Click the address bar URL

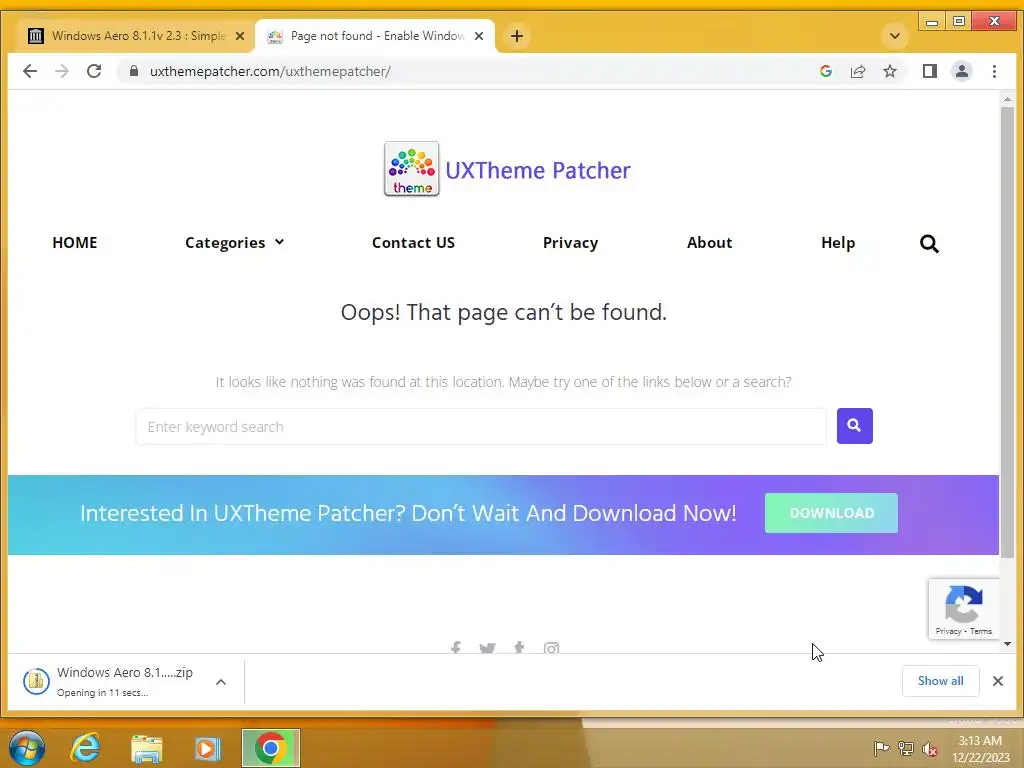click(270, 71)
